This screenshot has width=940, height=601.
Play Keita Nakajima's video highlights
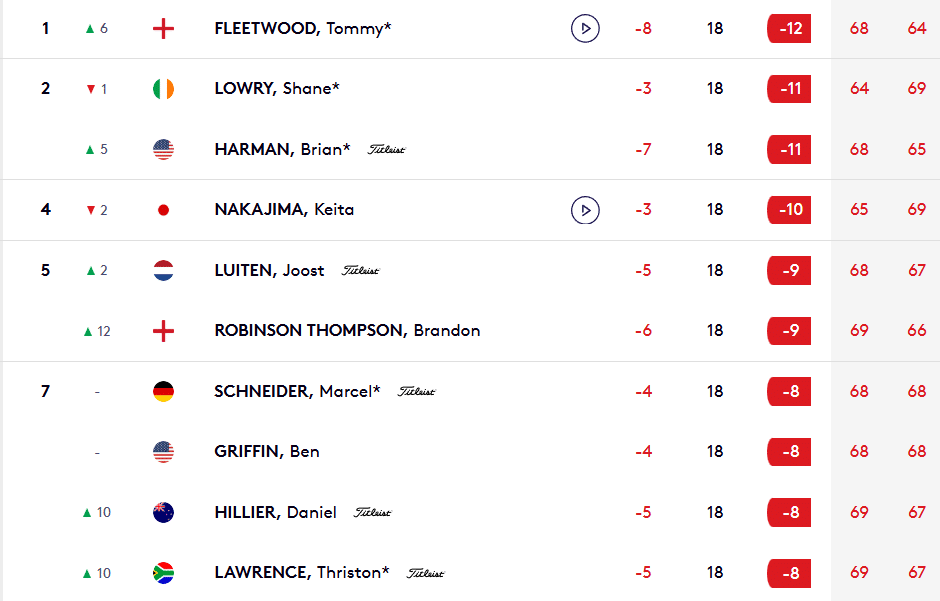[585, 210]
